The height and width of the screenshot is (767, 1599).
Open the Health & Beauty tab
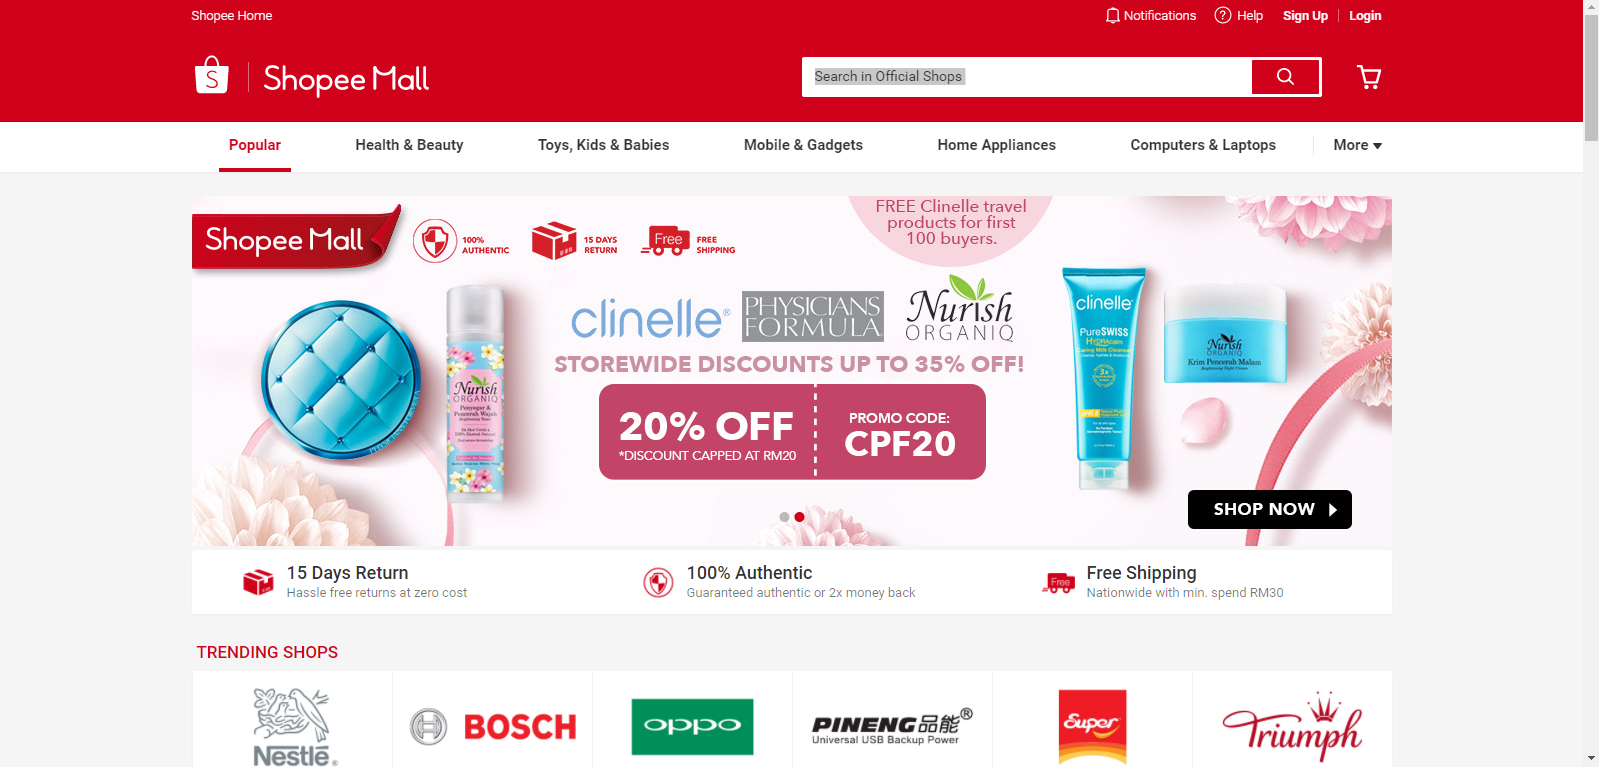click(x=409, y=145)
